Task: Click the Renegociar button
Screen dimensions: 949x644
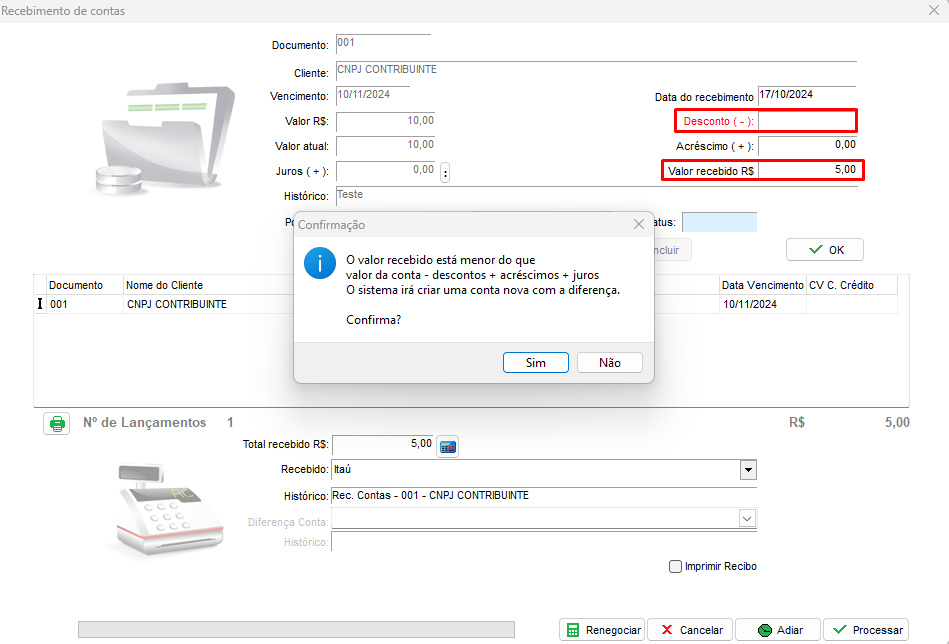Action: [601, 630]
